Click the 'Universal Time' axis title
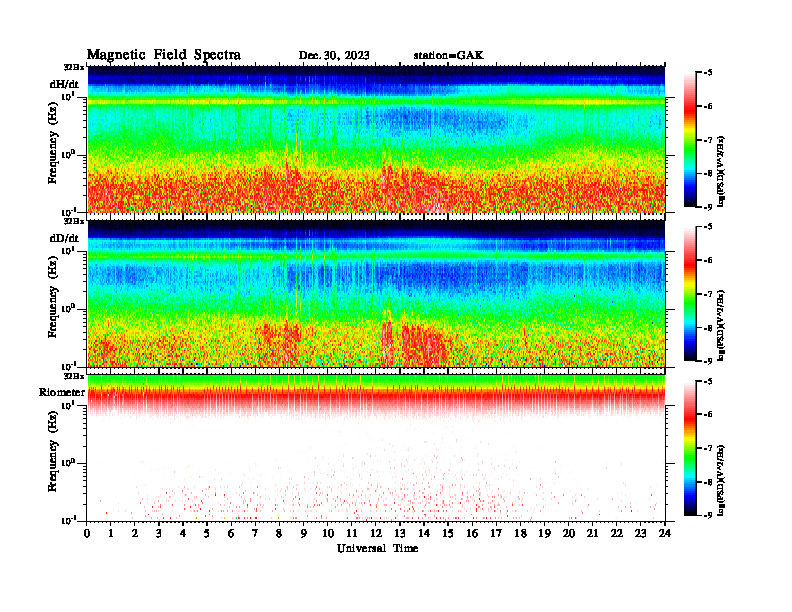This screenshot has height=612, width=792. [378, 548]
